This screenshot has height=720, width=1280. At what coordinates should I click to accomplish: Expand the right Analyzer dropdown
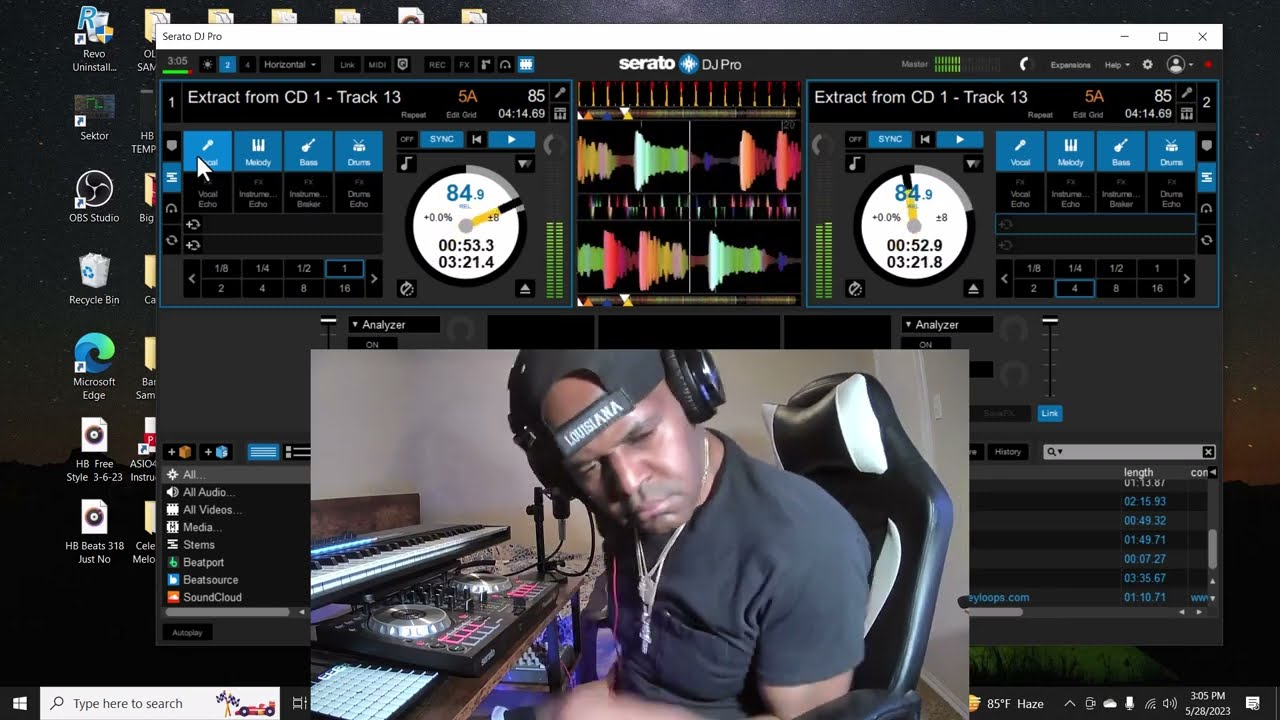[947, 324]
